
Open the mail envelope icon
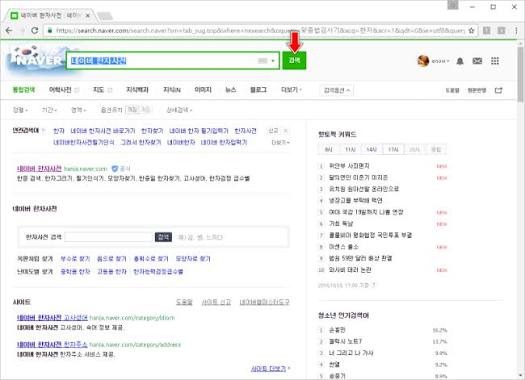[x=477, y=61]
